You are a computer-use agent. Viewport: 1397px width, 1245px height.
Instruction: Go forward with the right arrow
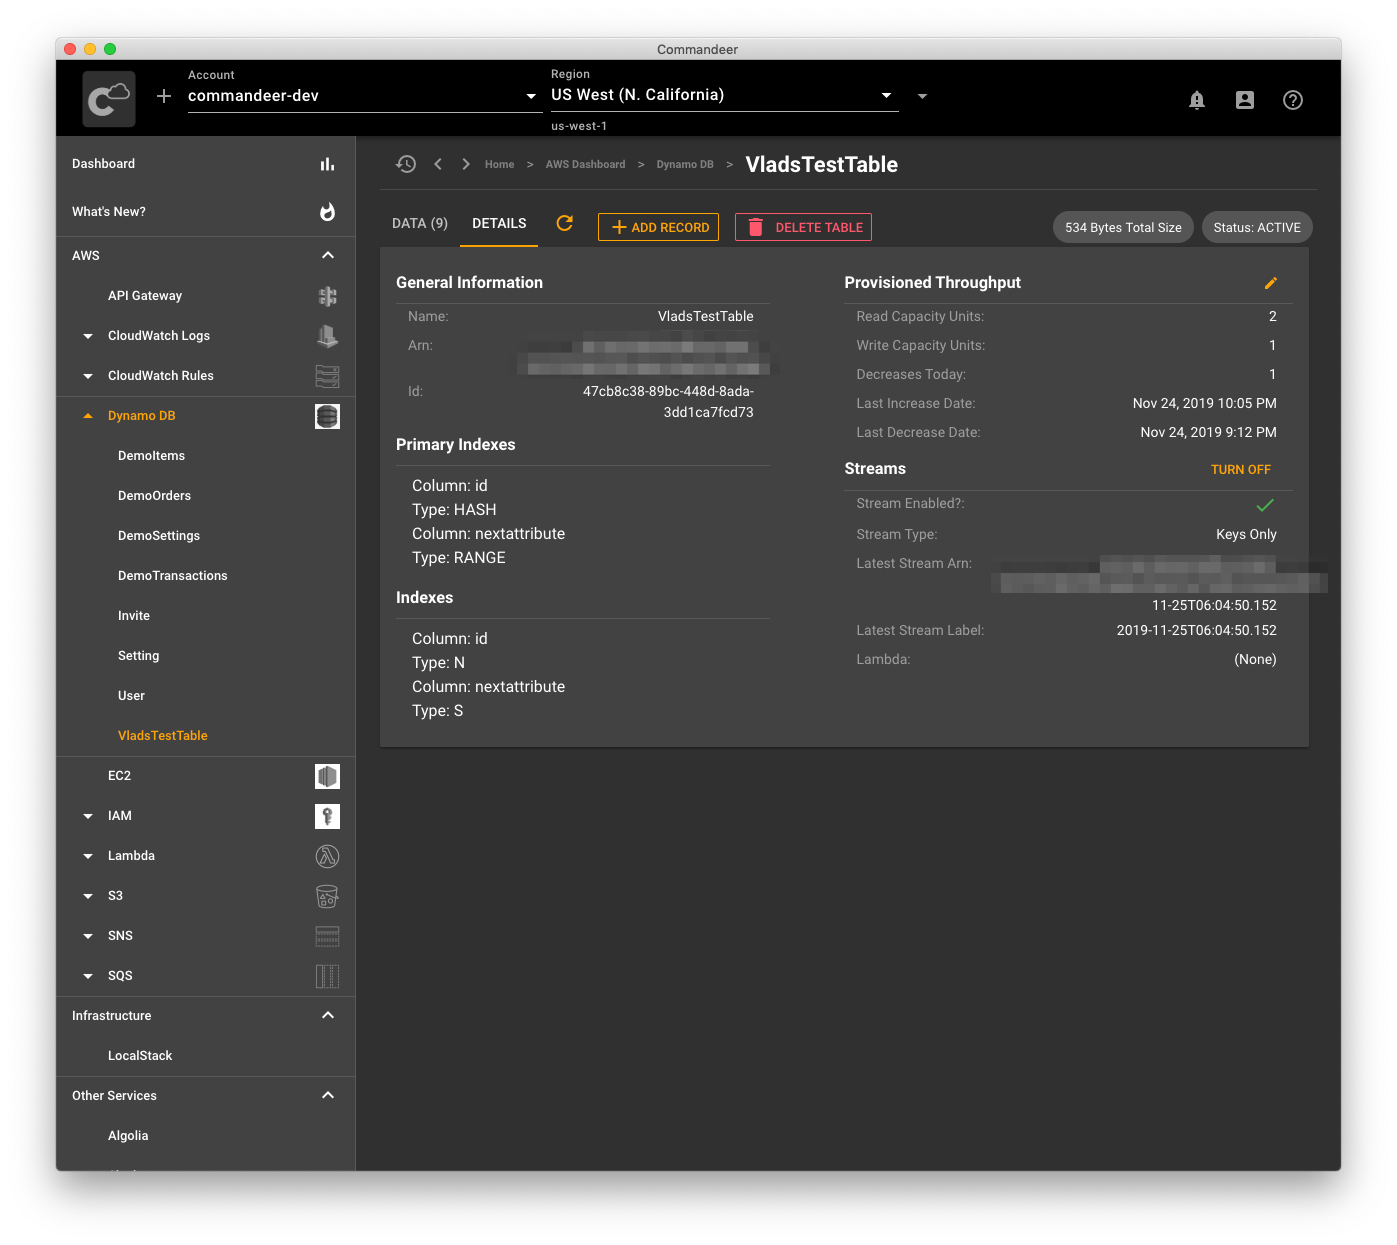click(466, 164)
